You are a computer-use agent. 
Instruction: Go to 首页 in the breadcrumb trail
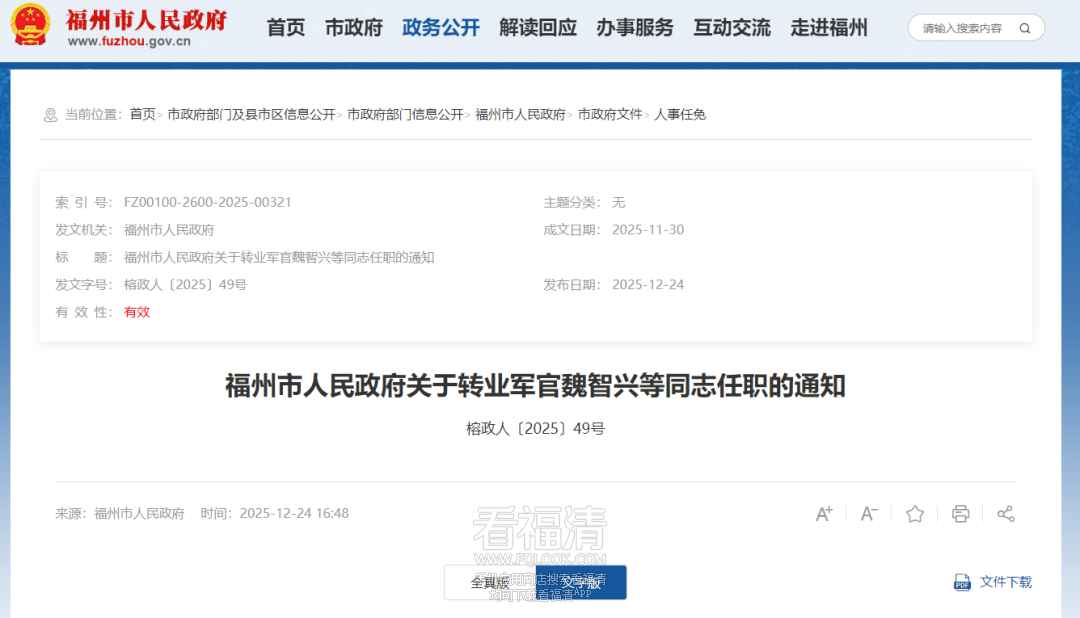(141, 114)
